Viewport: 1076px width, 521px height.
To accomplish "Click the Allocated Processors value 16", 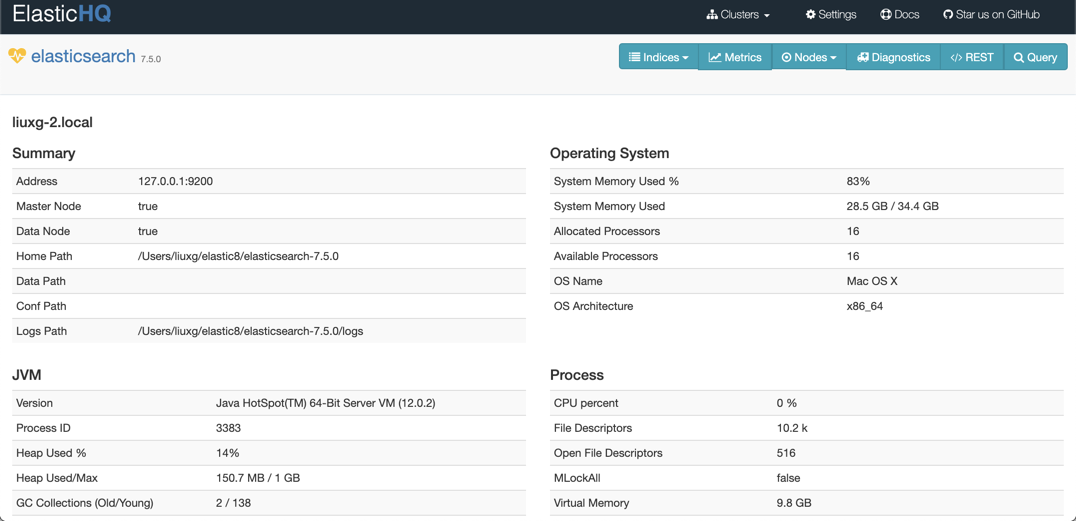I will click(853, 231).
